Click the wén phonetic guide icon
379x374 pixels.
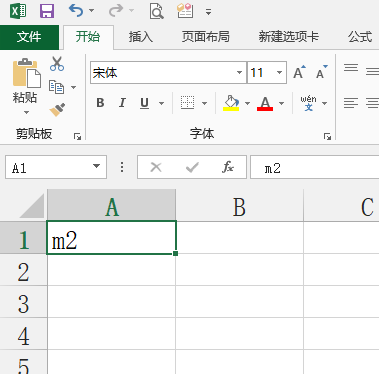coord(308,103)
